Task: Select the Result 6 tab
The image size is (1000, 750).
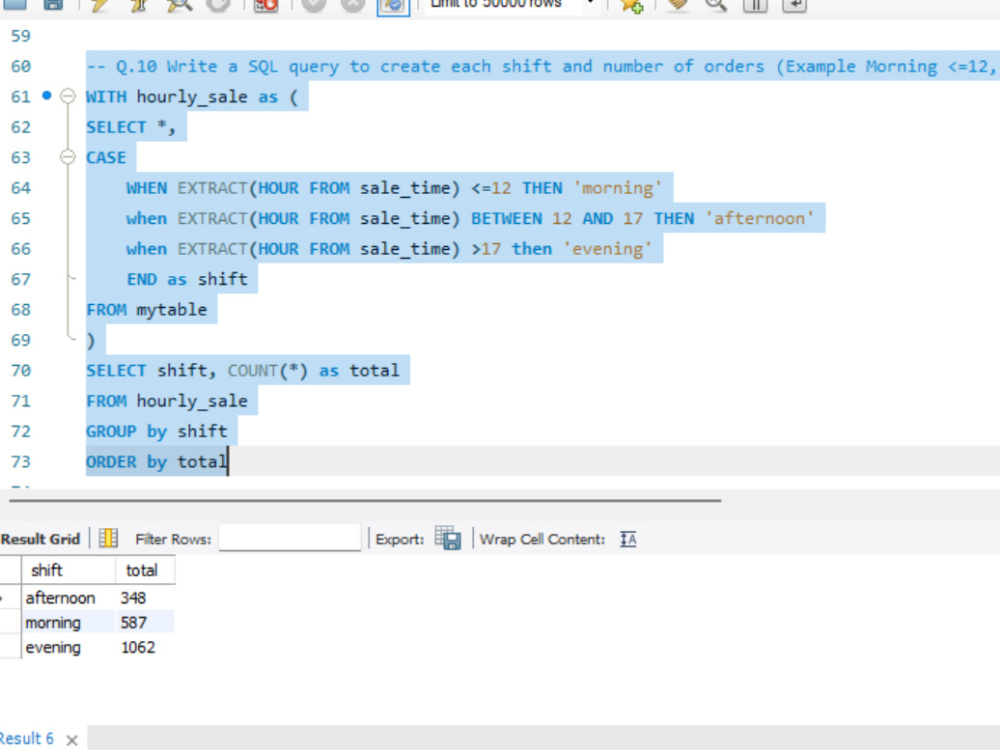Action: [x=27, y=739]
